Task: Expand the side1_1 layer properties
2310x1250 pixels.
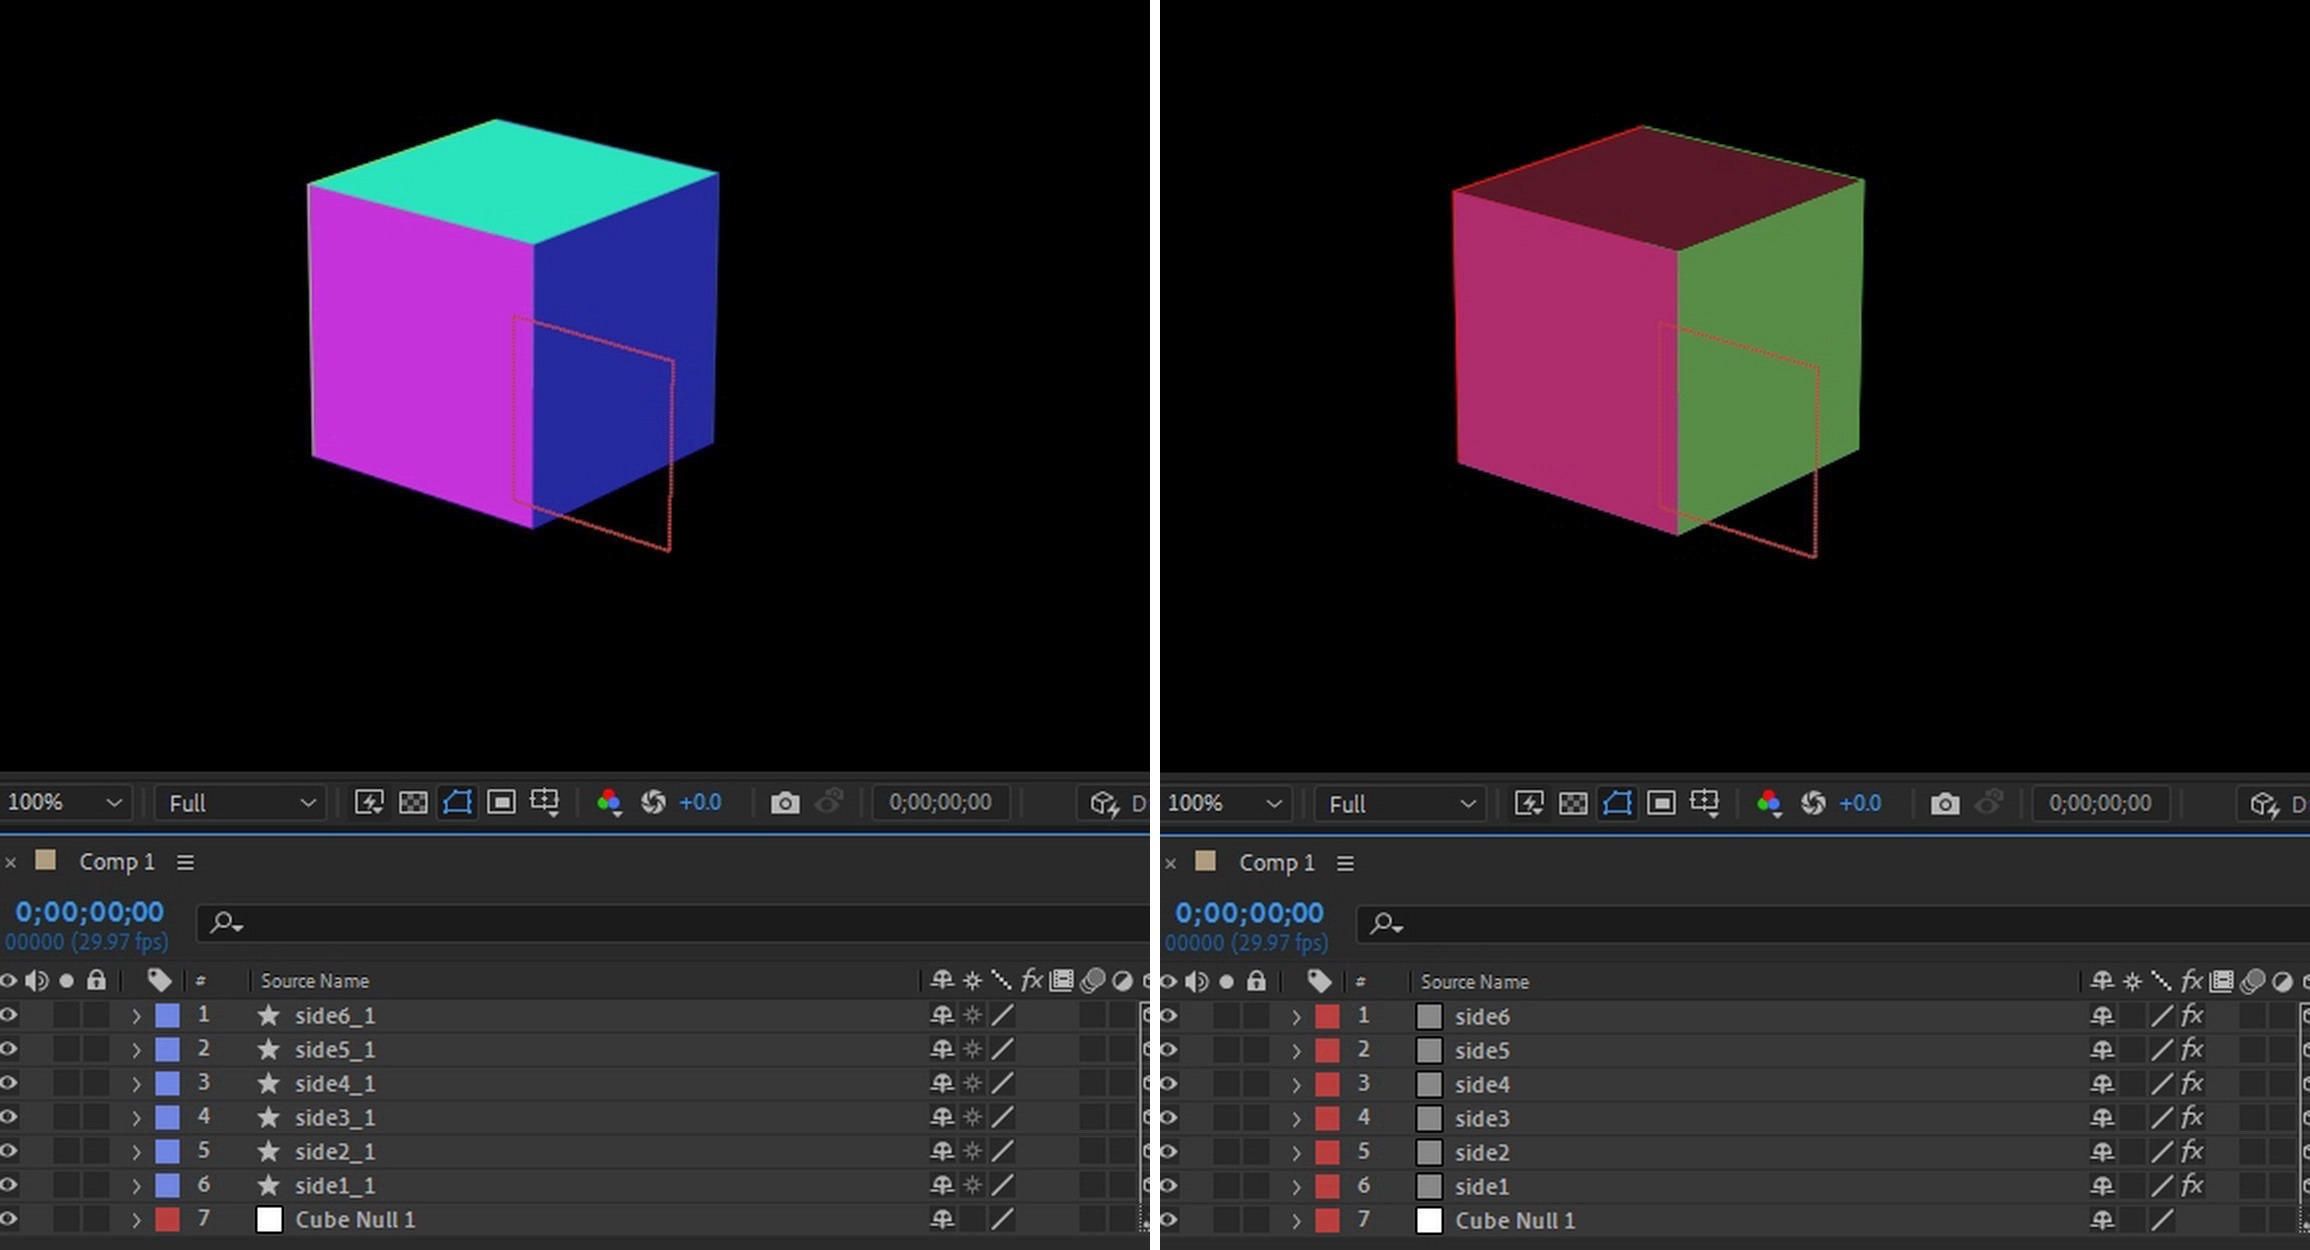Action: 136,1186
